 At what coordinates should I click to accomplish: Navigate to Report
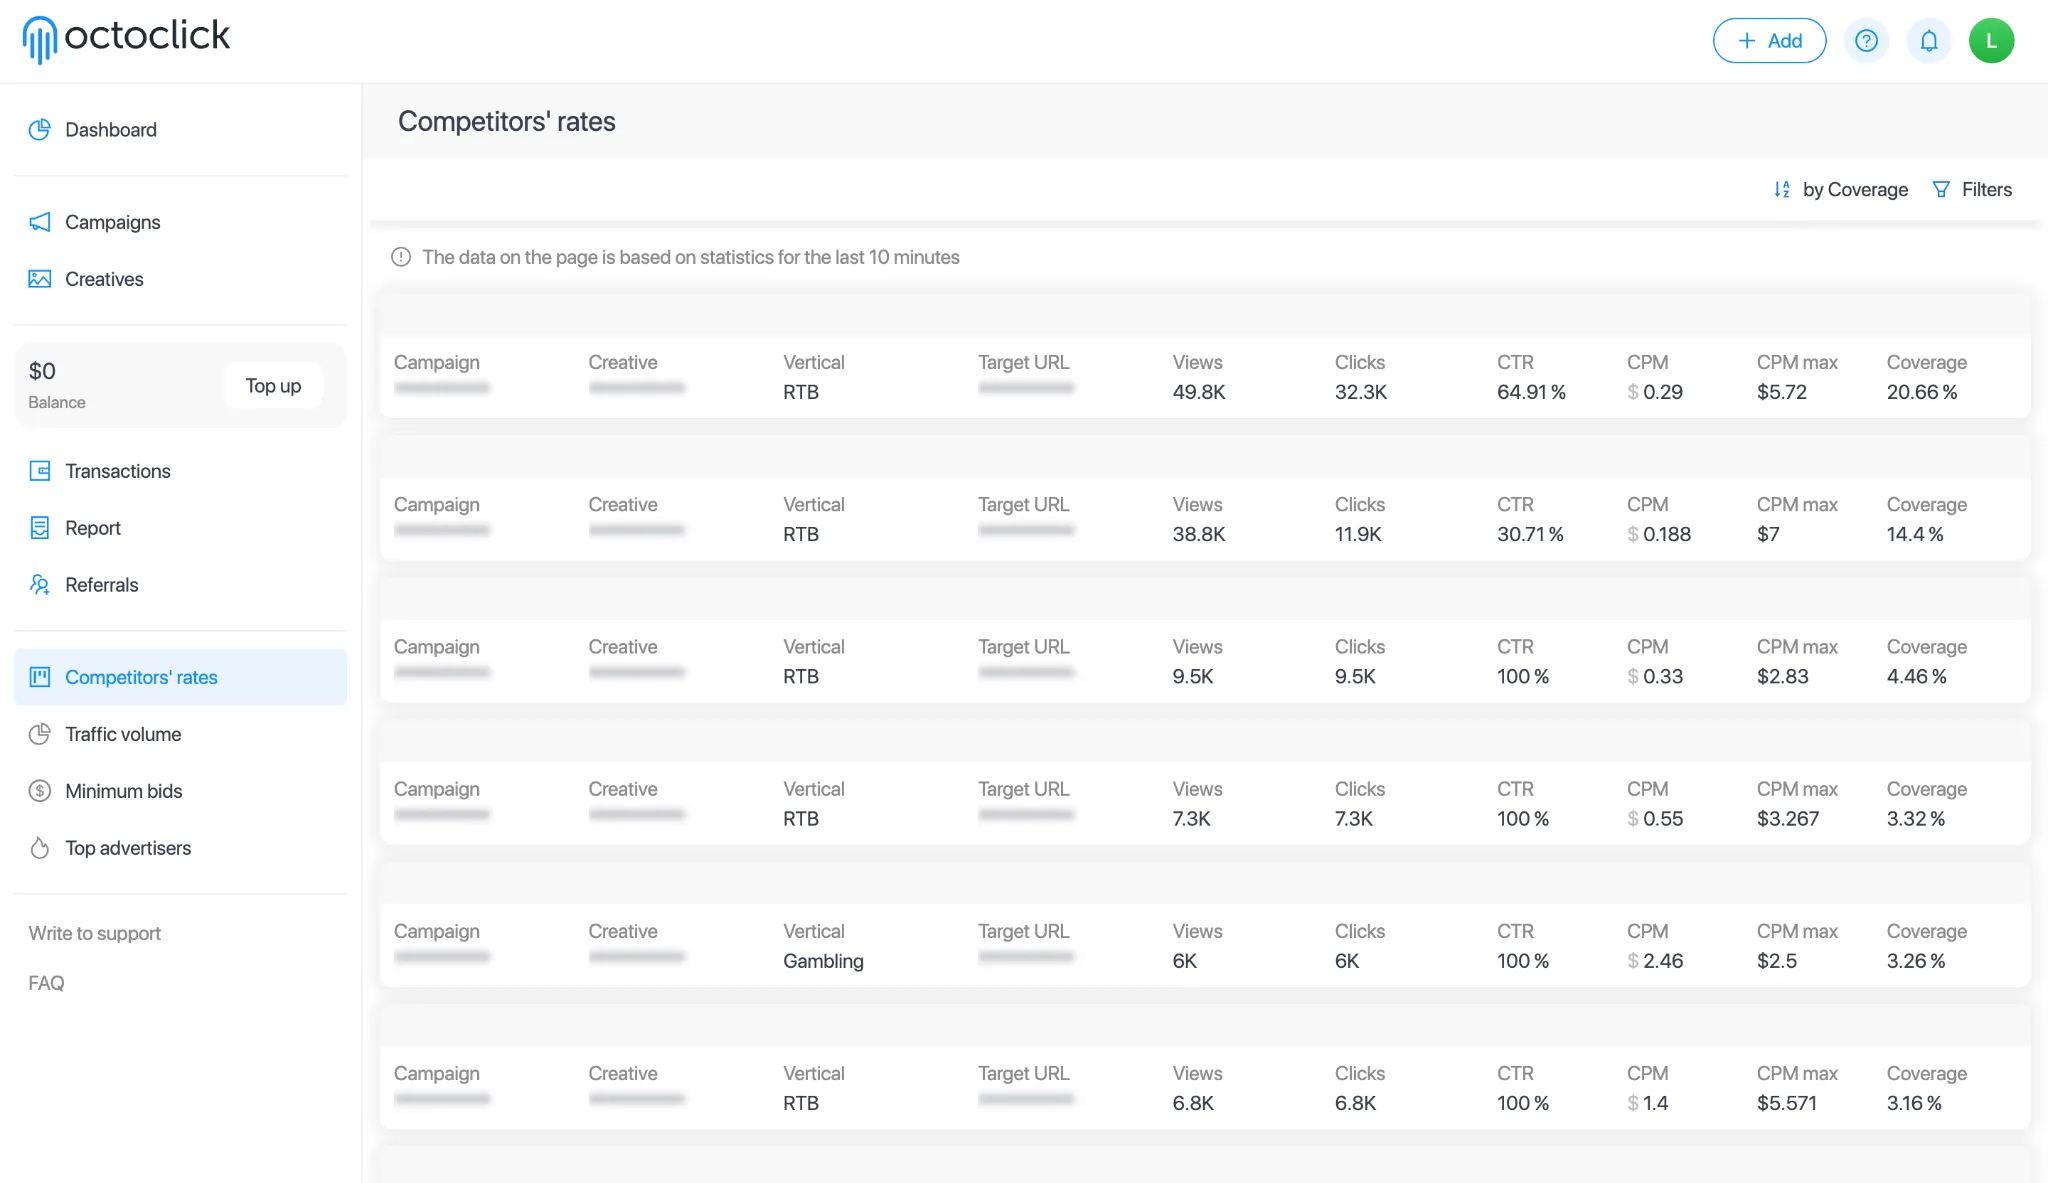[180, 528]
